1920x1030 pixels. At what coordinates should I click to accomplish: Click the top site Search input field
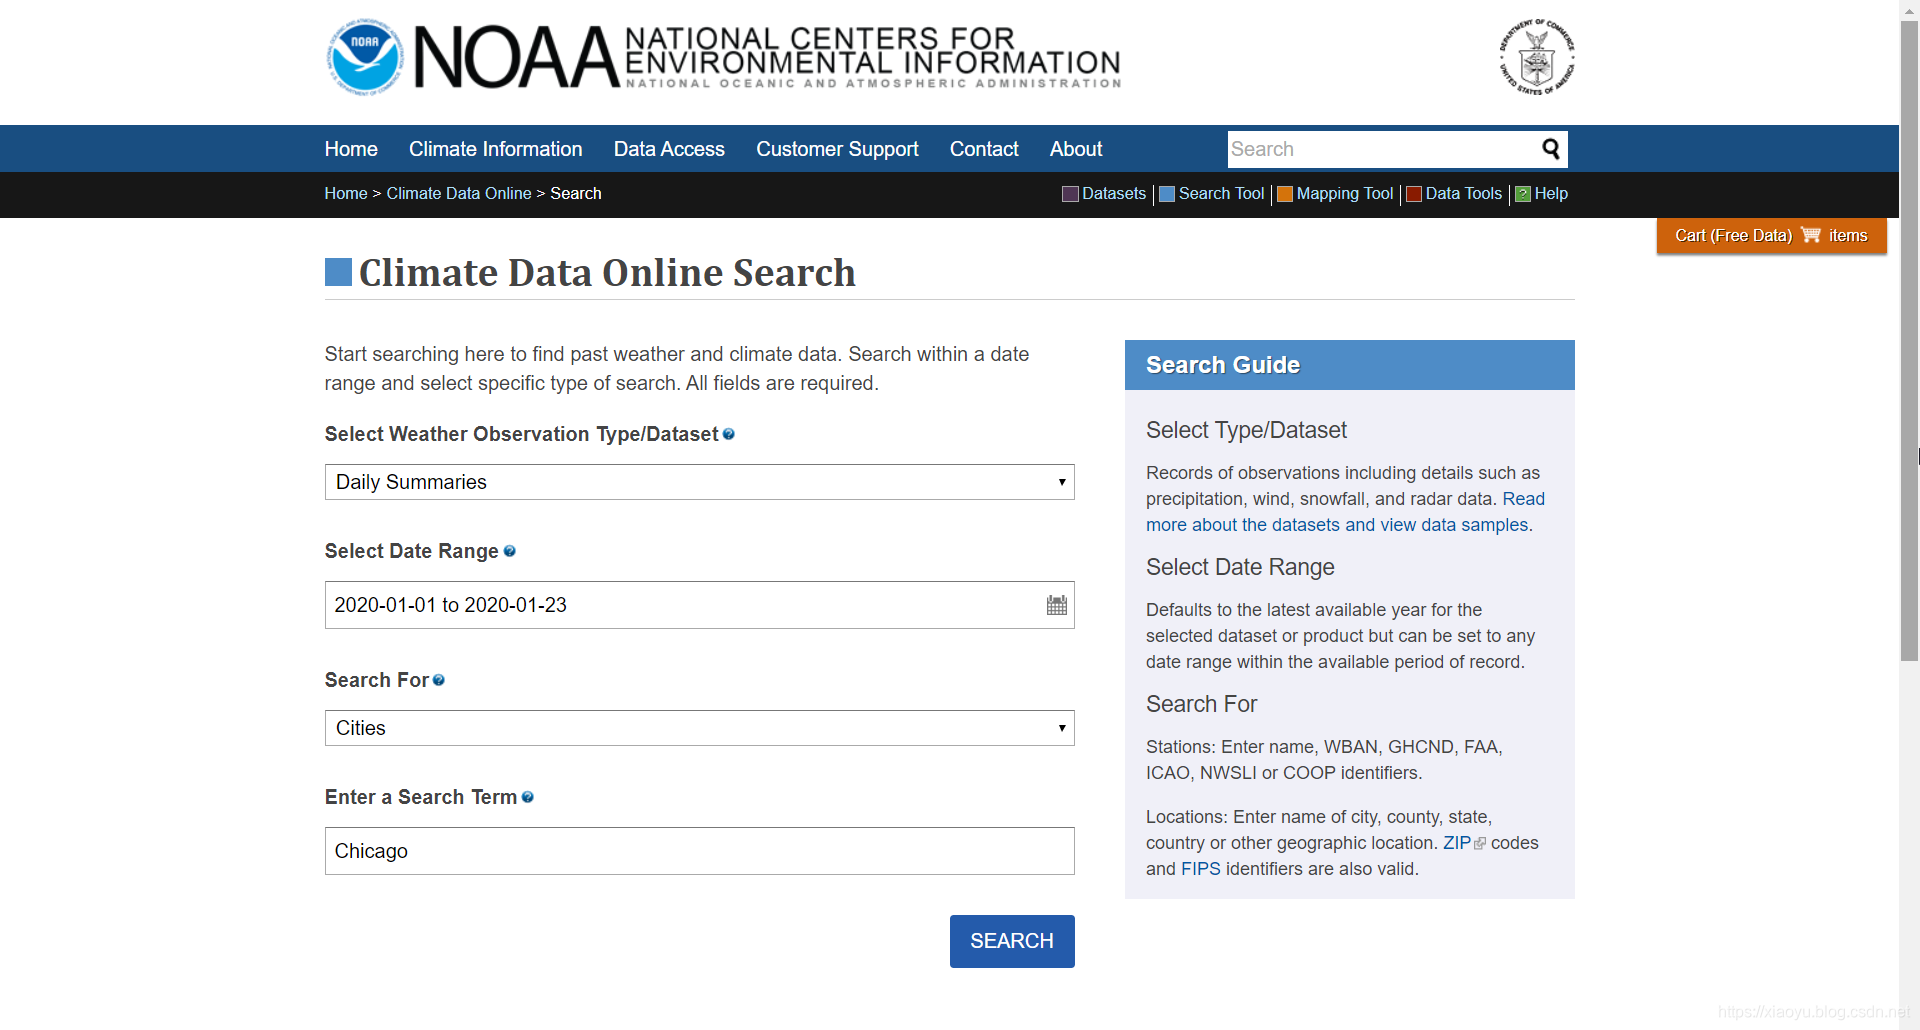pos(1383,149)
